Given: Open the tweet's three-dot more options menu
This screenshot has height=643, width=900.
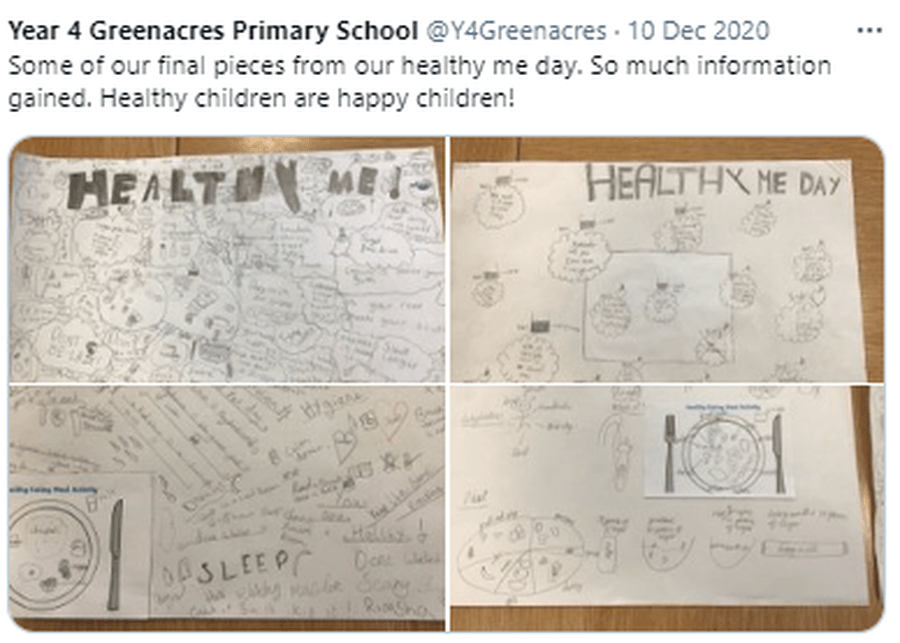Looking at the screenshot, I should point(869,30).
